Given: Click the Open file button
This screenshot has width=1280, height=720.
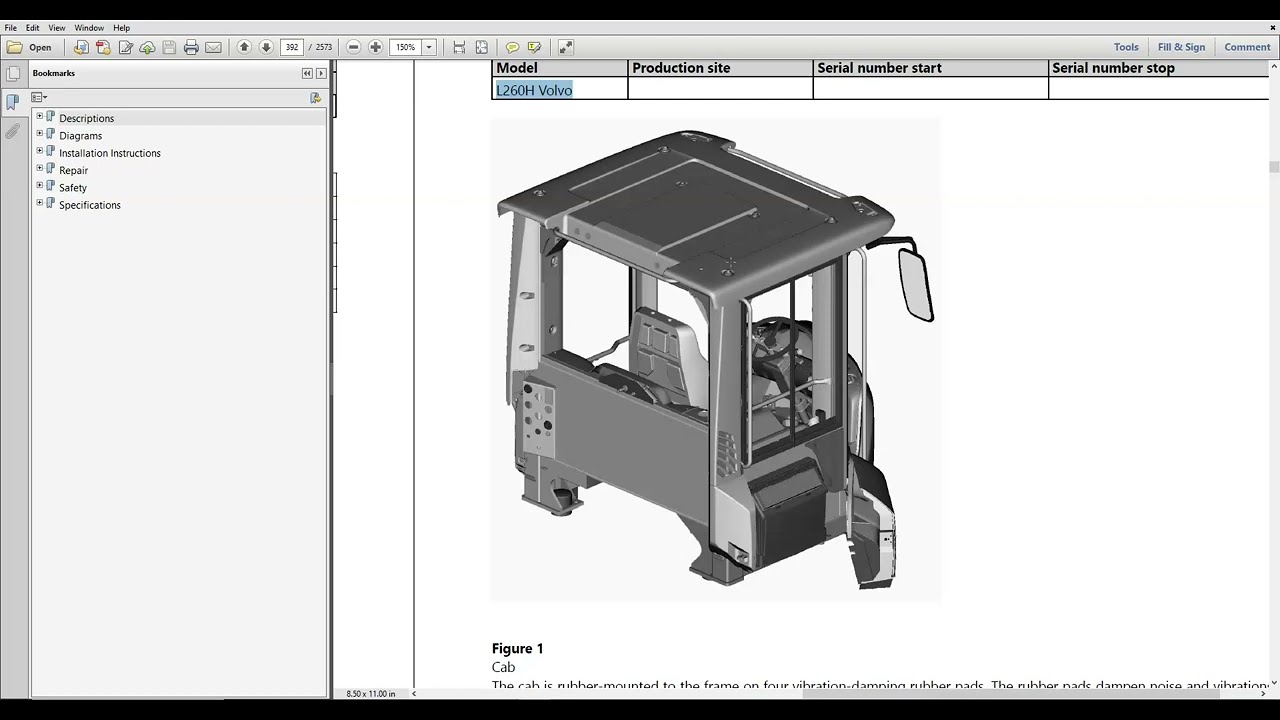Looking at the screenshot, I should (x=29, y=47).
